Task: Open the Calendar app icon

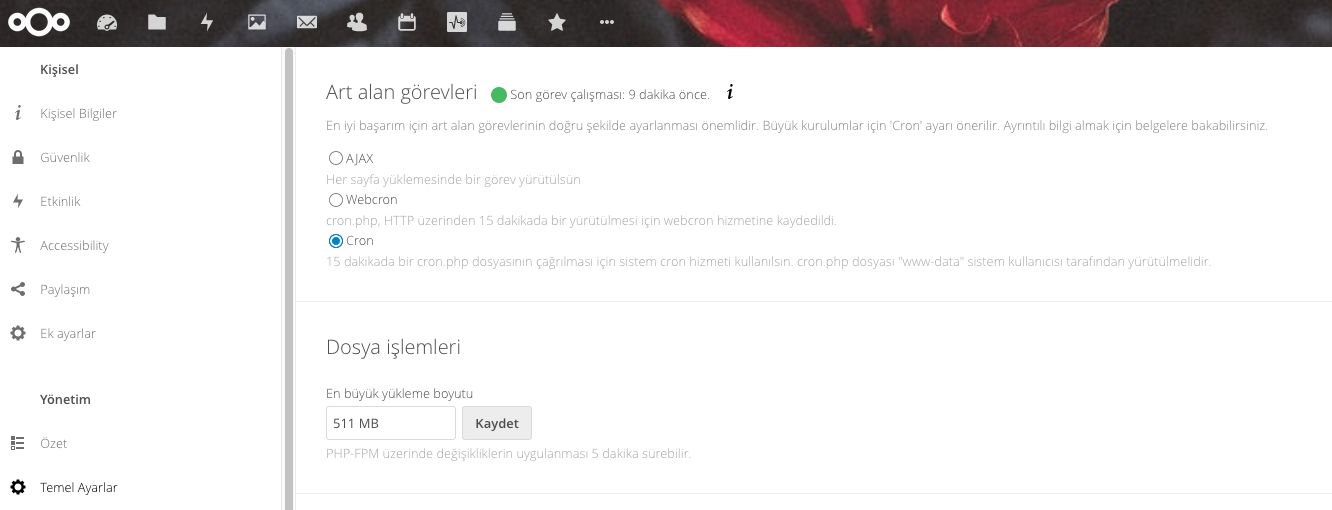Action: (x=407, y=22)
